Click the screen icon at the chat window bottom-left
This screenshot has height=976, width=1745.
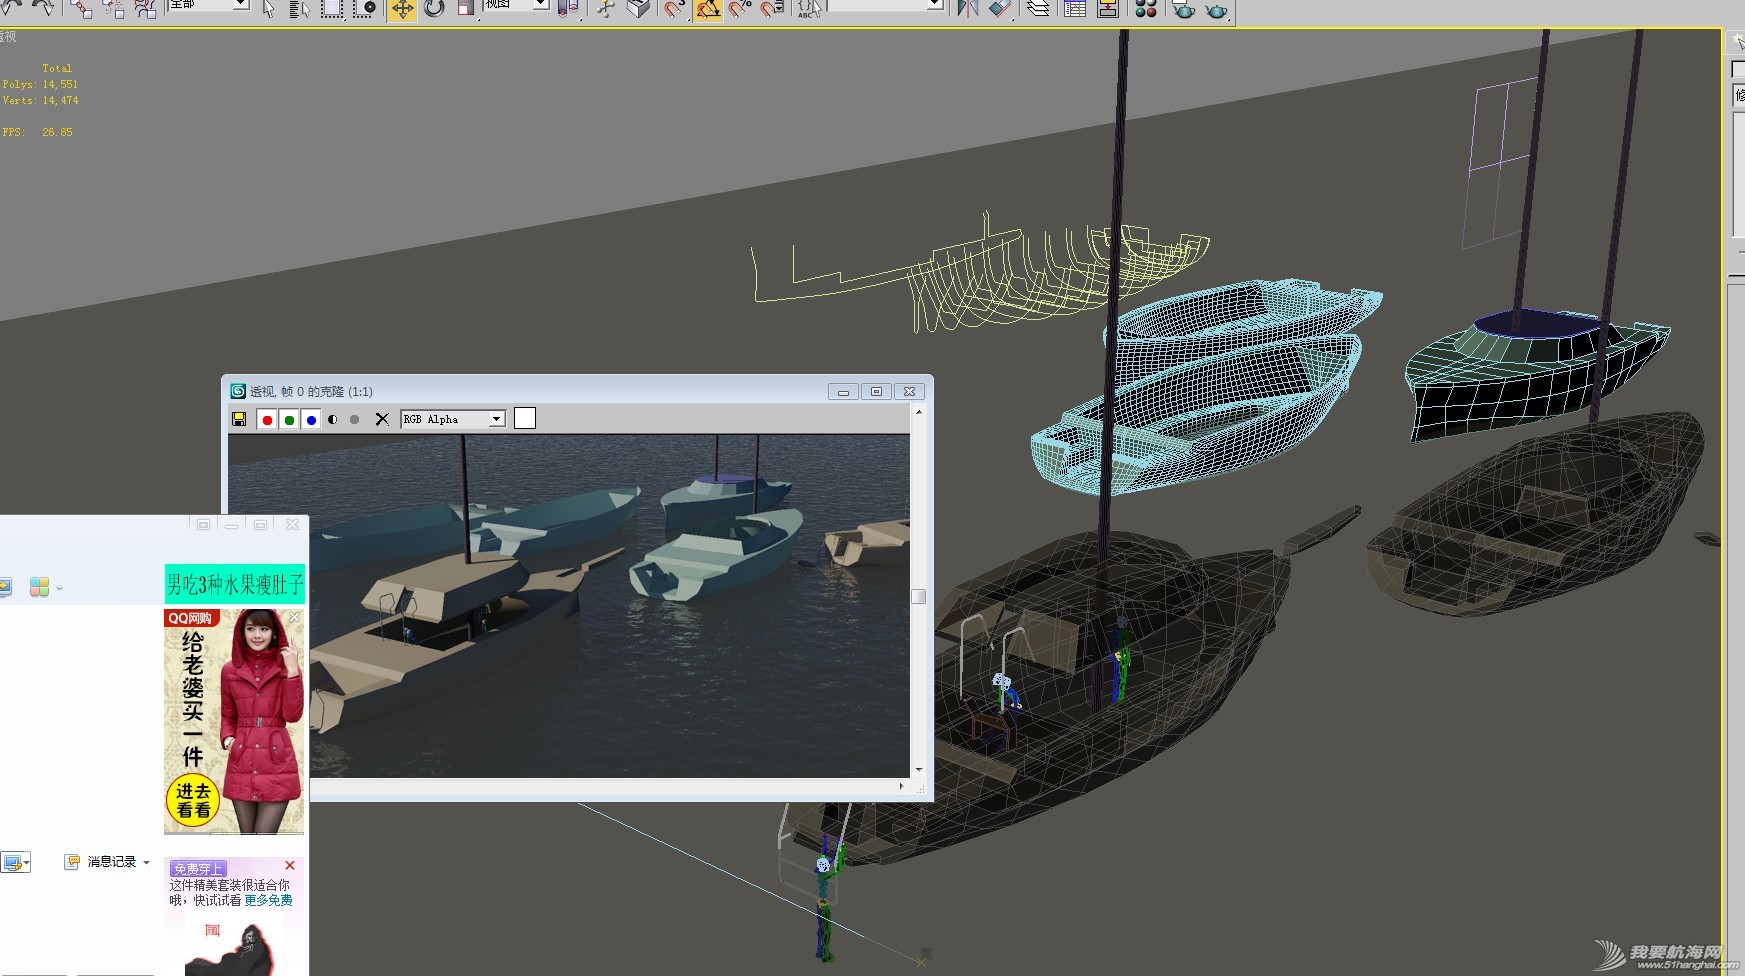(x=14, y=862)
